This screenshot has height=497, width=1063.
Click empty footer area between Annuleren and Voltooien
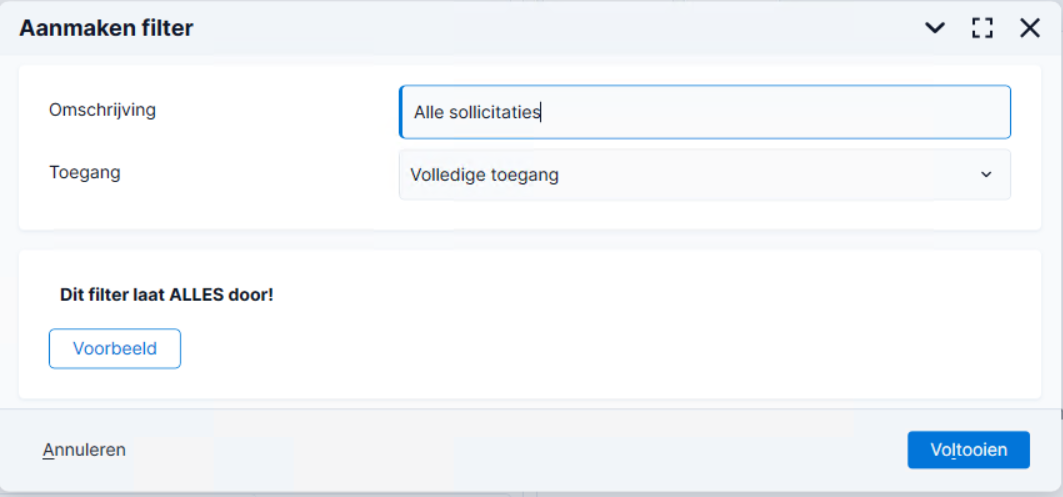click(515, 450)
